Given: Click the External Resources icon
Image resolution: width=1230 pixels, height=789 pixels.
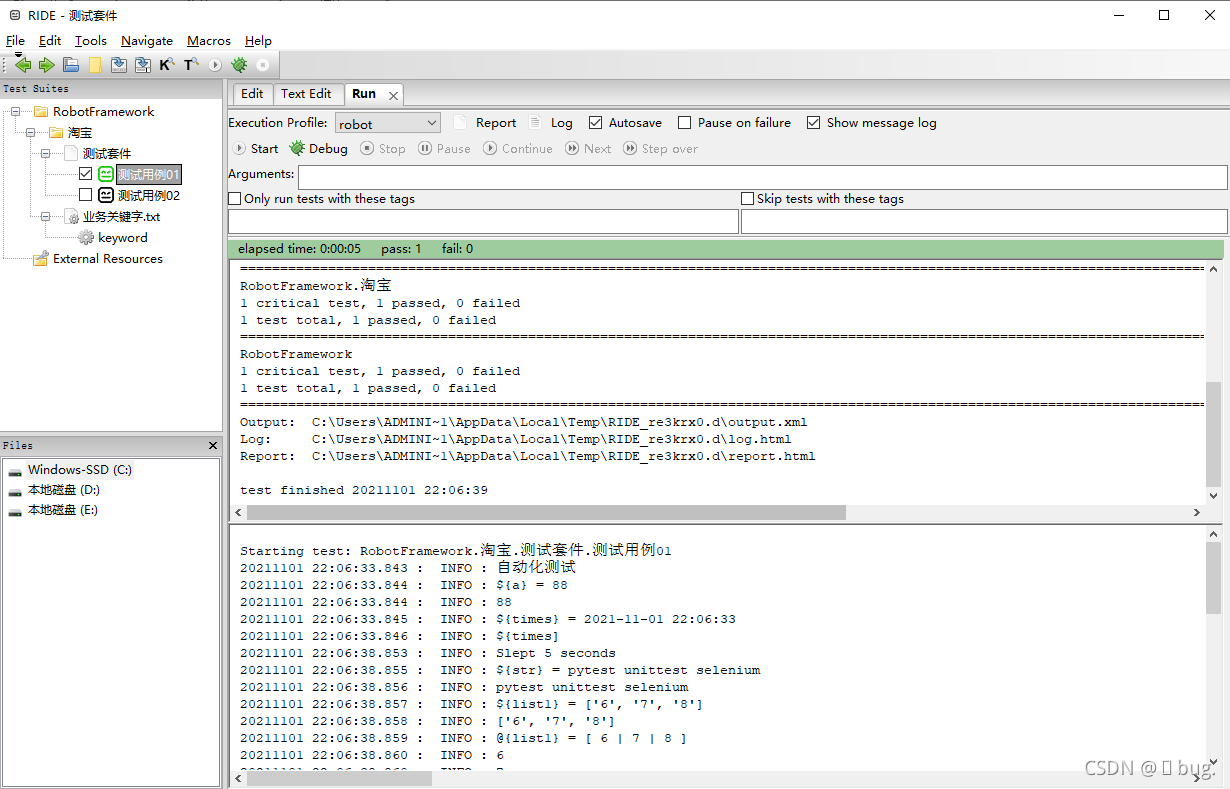Looking at the screenshot, I should coord(40,259).
